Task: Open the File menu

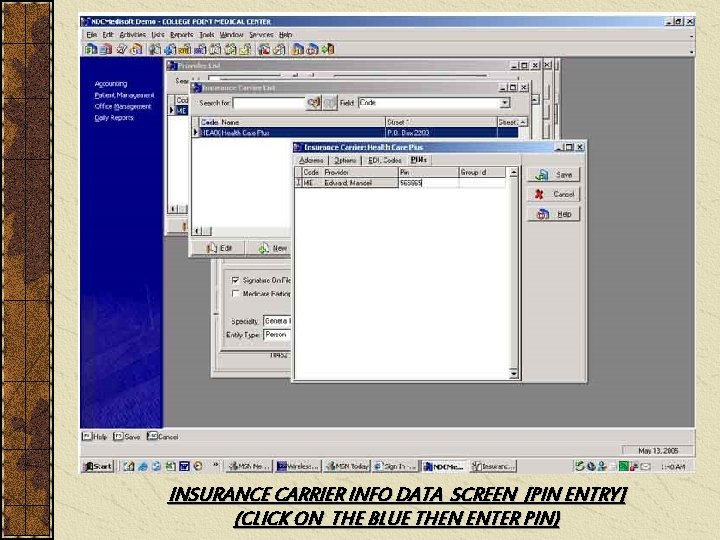Action: 91,34
